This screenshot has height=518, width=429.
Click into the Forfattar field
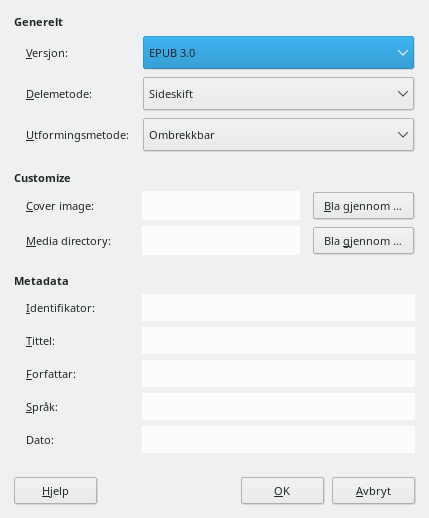tap(278, 374)
